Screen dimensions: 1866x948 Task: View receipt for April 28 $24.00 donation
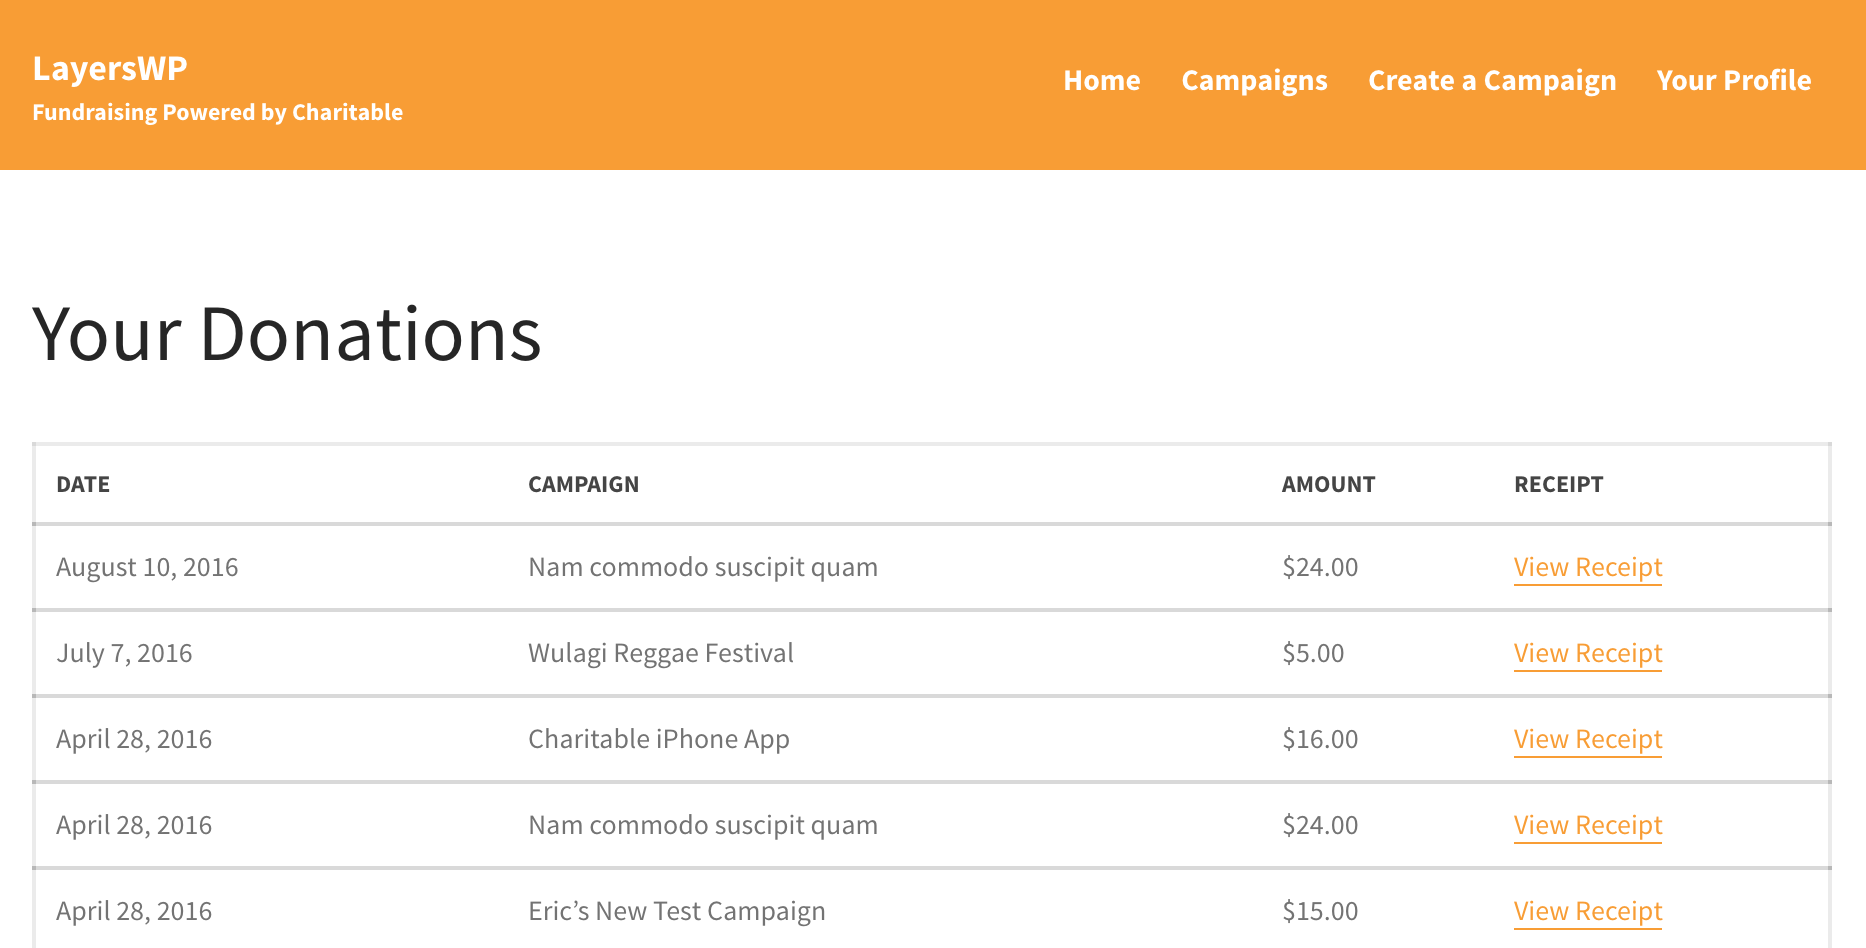[1587, 825]
